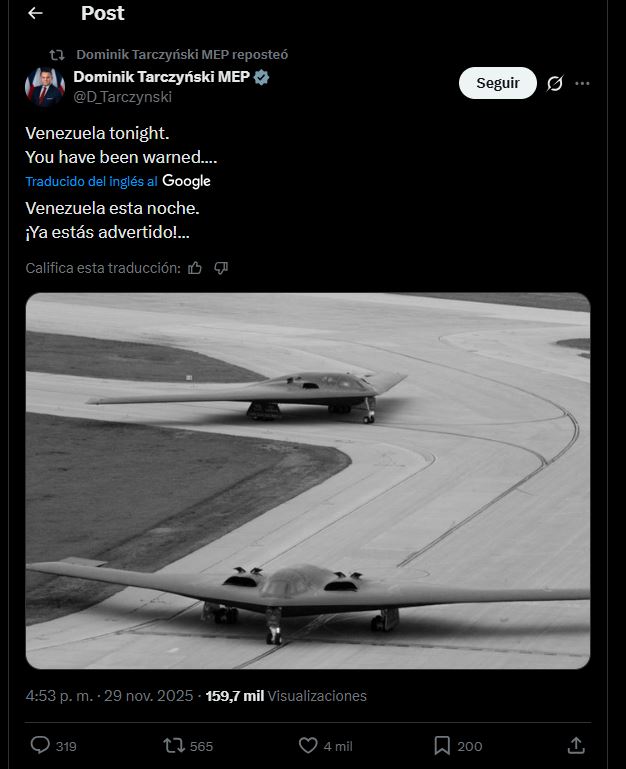Screen dimensions: 626x769
Task: Click the 159,7 mil Visualizaciones count
Action: [x=286, y=696]
